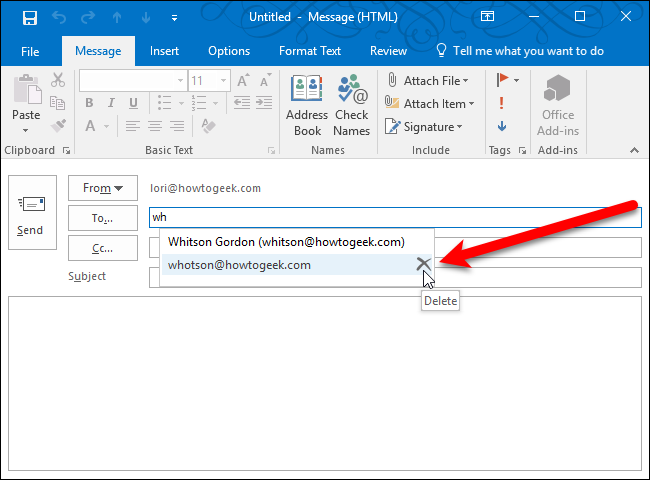Image resolution: width=650 pixels, height=480 pixels.
Task: Delete the whotson@howtogeek.com suggestion
Action: coord(424,264)
